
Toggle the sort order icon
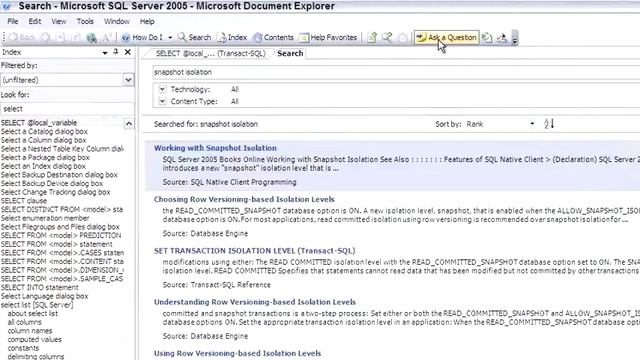pyautogui.click(x=549, y=123)
